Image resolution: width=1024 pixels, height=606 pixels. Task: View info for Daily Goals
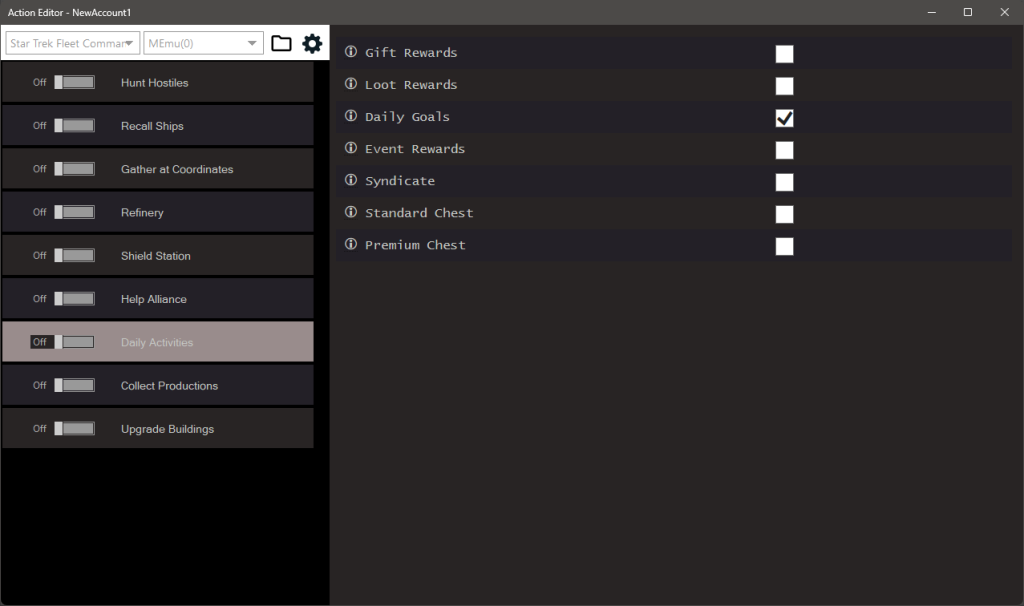[348, 116]
